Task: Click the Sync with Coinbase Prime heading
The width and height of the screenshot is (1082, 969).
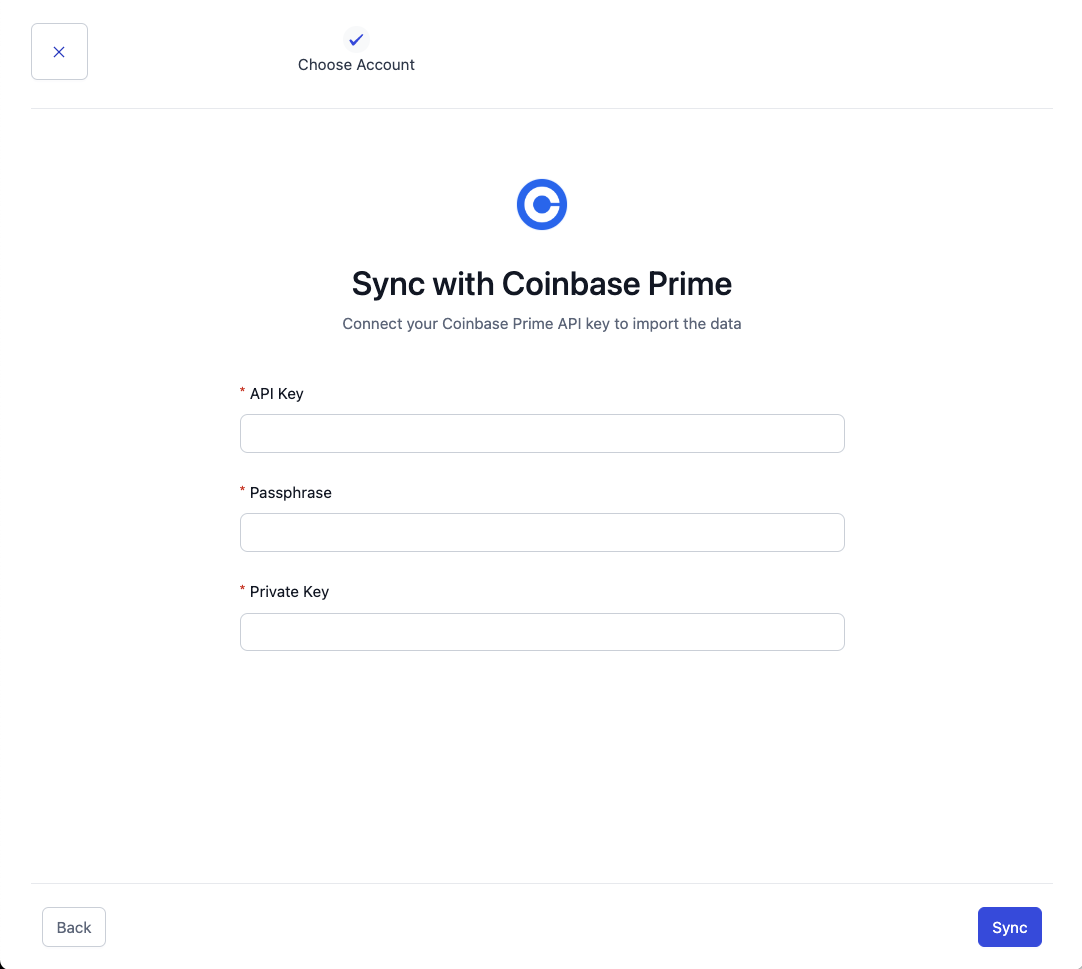Action: [x=542, y=284]
